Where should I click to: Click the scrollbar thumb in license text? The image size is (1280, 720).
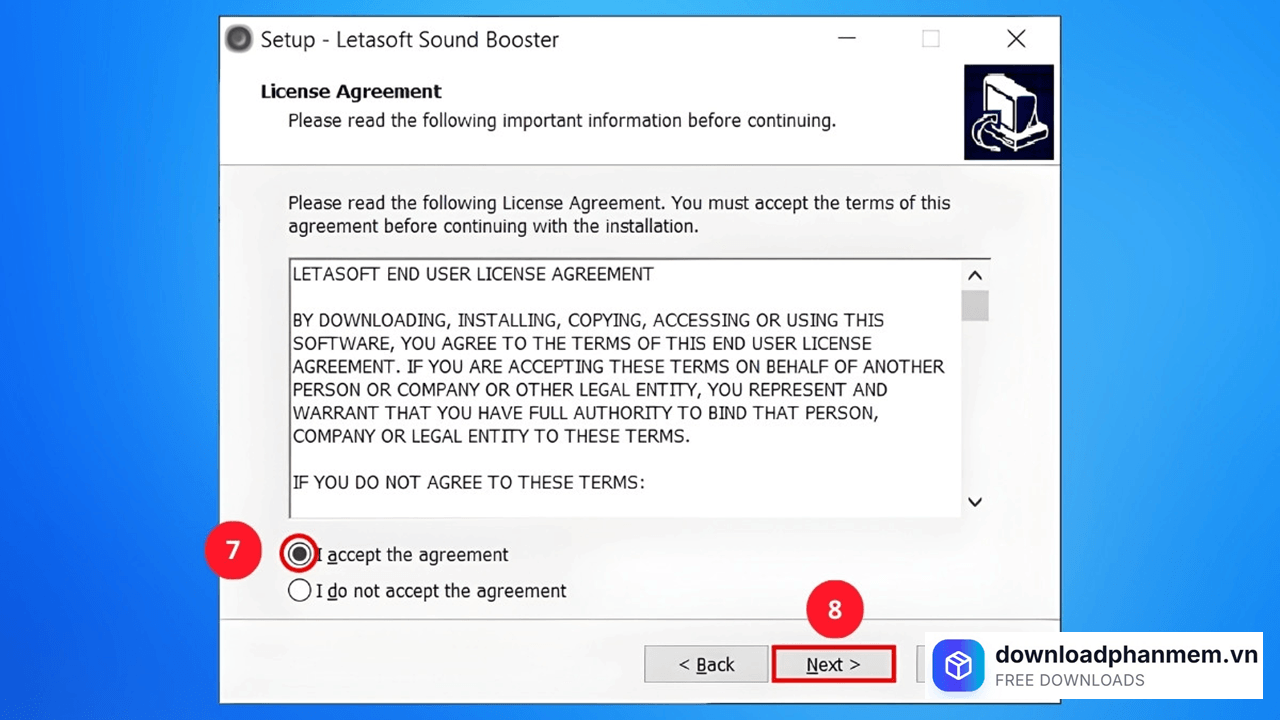[974, 306]
